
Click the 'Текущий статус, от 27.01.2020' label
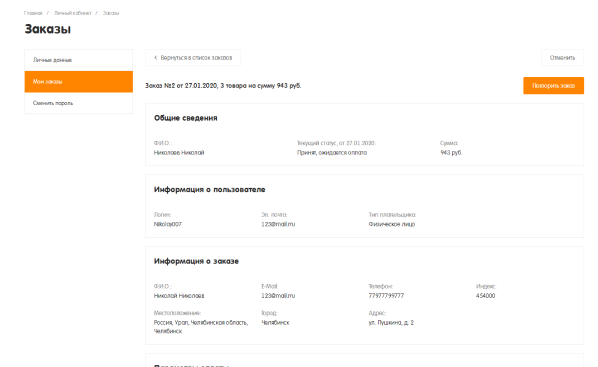point(336,143)
